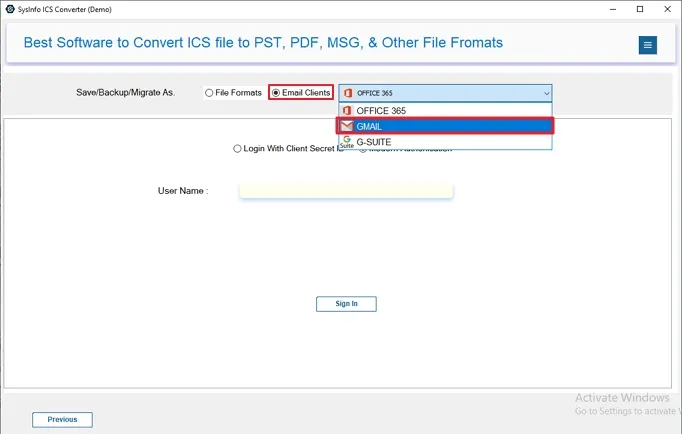Open the hamburger menu icon
This screenshot has height=434, width=682.
pyautogui.click(x=648, y=45)
